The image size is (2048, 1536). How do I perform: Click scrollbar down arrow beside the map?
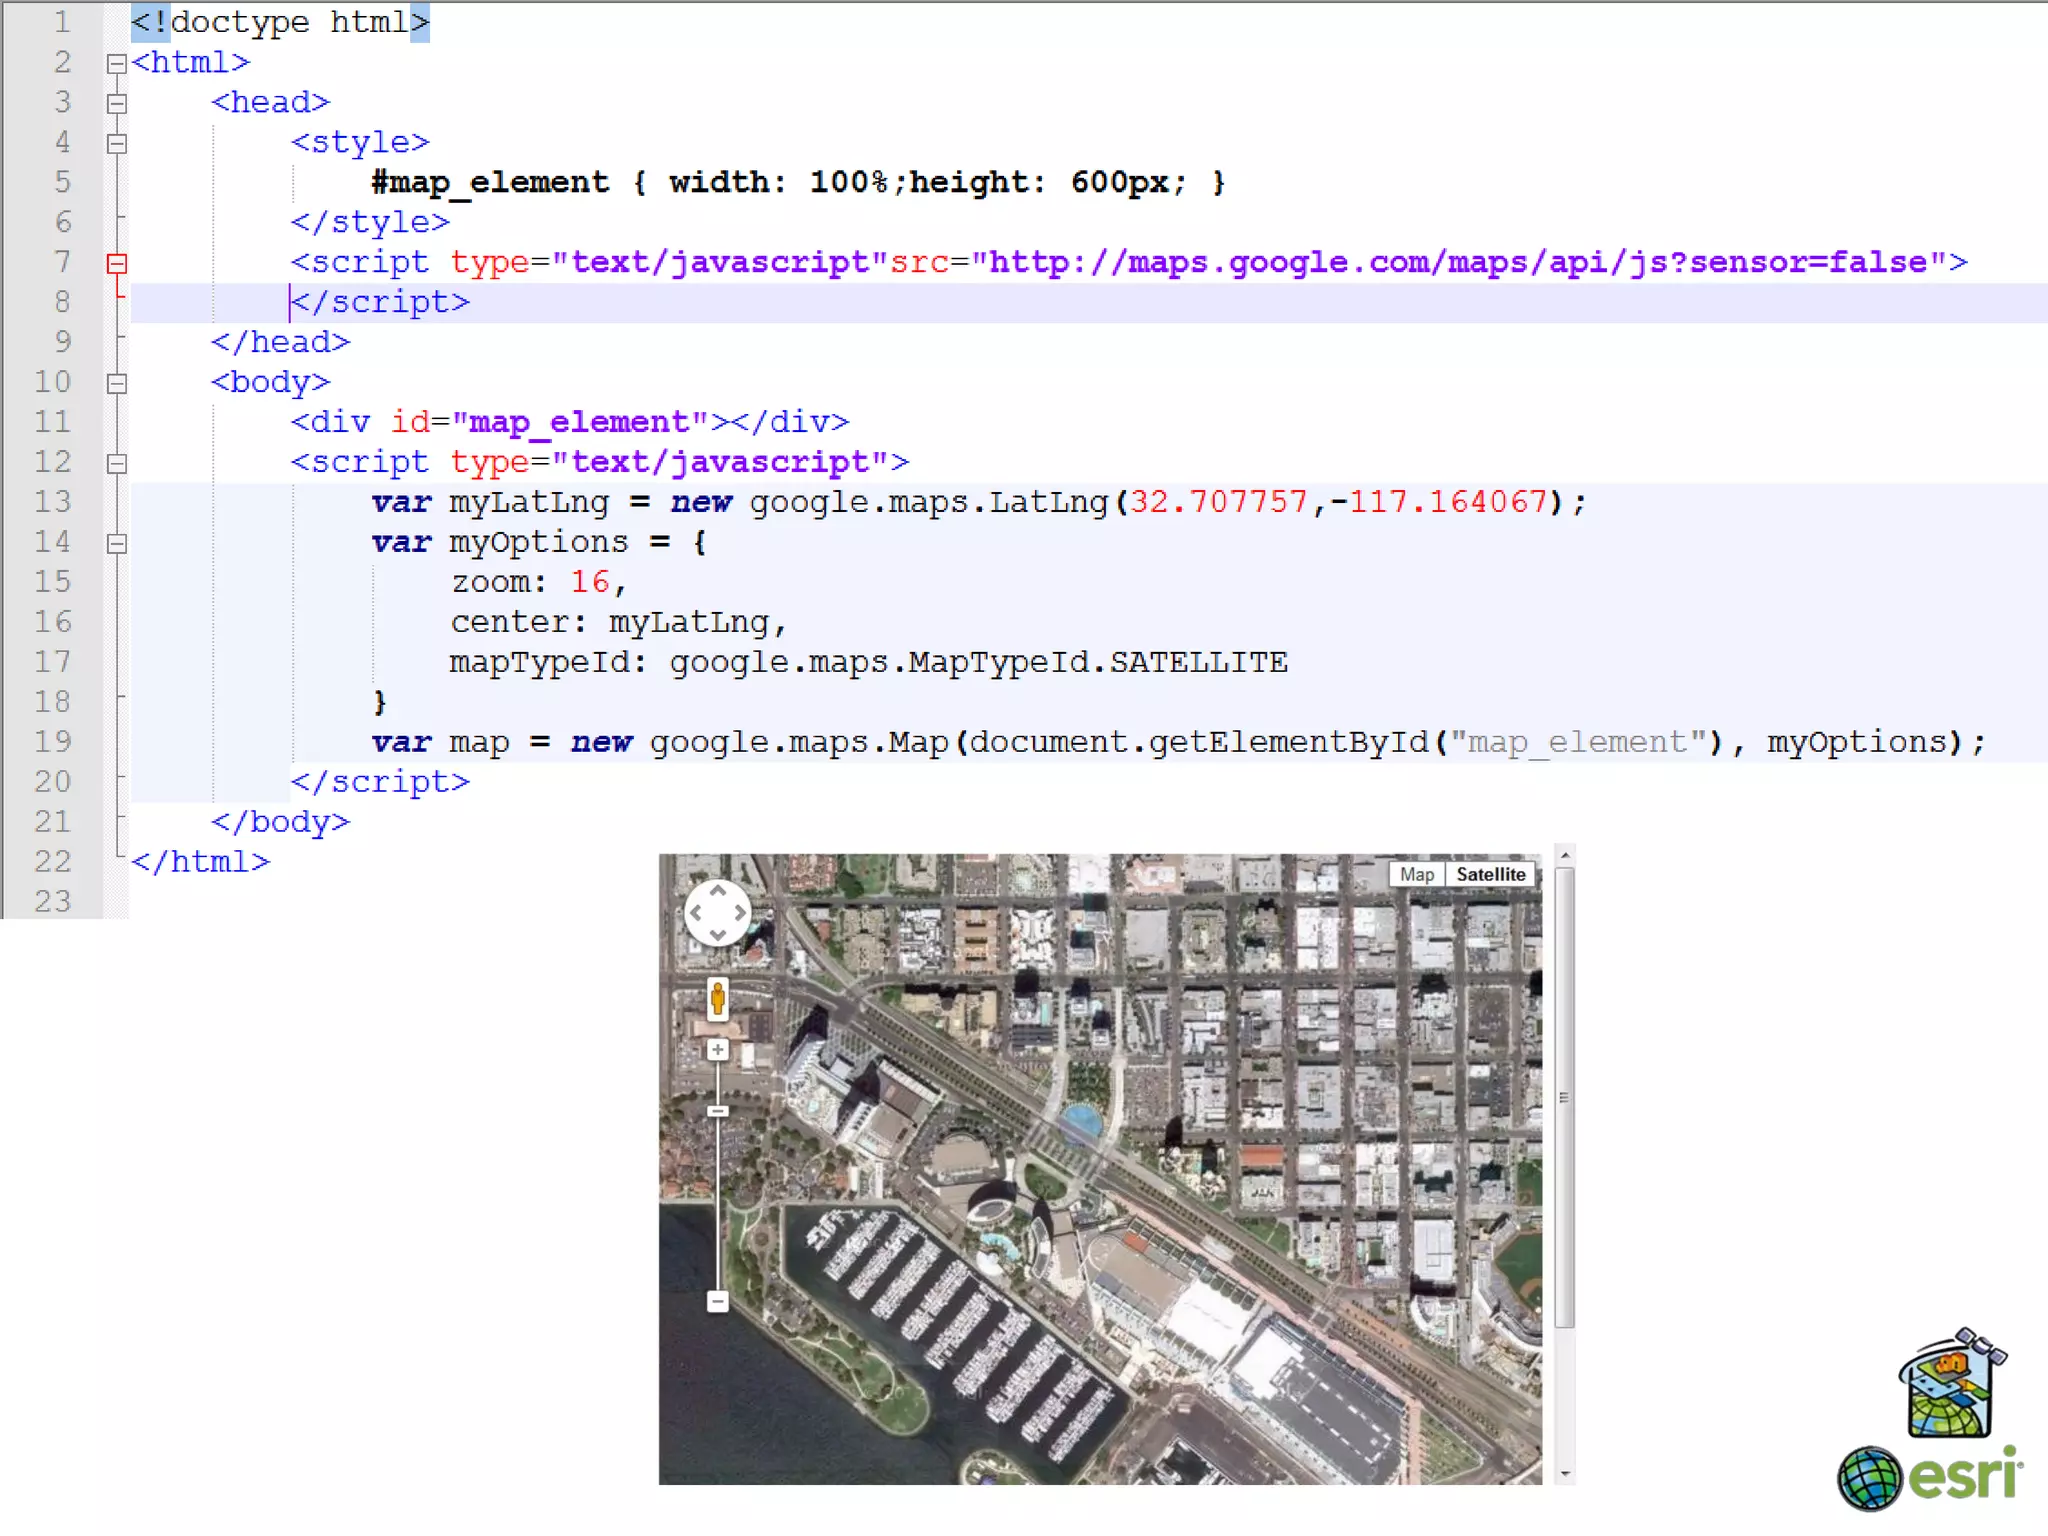point(1565,1474)
